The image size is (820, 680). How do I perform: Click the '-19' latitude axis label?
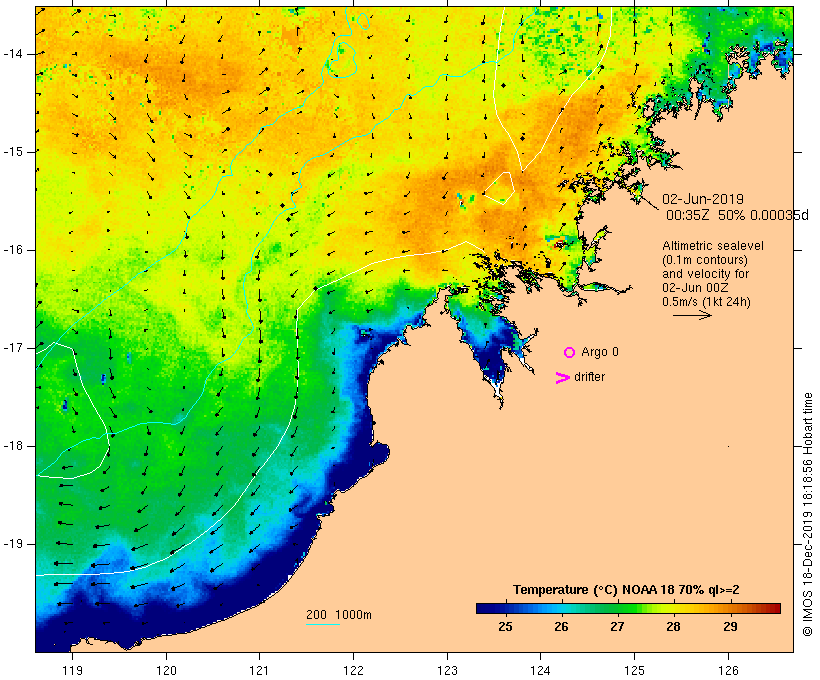(x=13, y=544)
